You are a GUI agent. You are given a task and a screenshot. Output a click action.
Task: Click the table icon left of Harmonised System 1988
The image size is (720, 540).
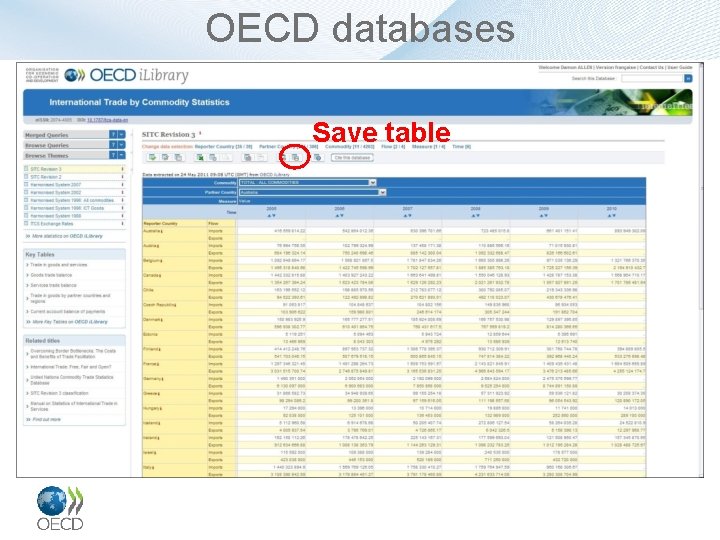click(x=26, y=216)
